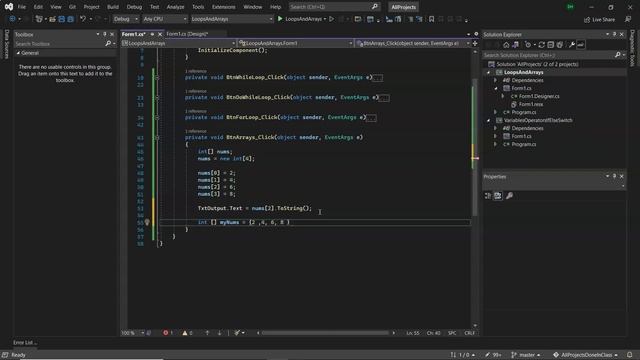640x360 pixels.
Task: Click the New Project toolbar icon
Action: (x=39, y=19)
